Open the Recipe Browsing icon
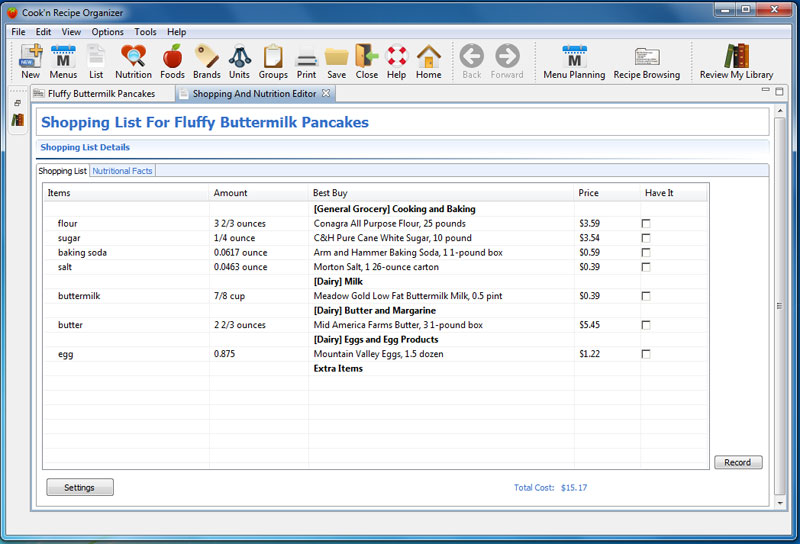 [646, 61]
